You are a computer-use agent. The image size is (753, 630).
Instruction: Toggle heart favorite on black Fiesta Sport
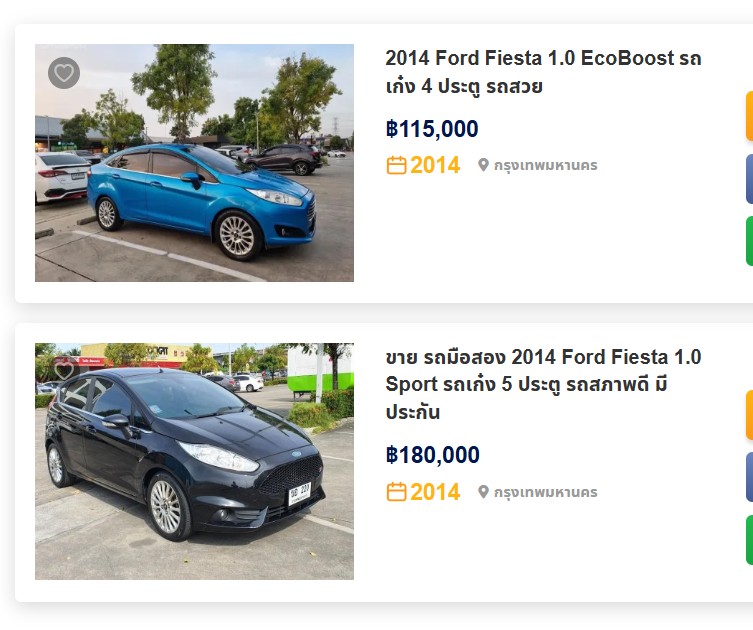point(64,371)
